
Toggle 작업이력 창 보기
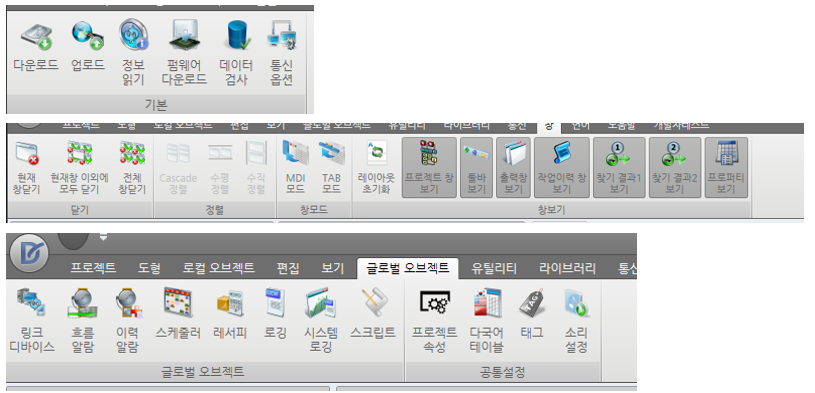(x=562, y=168)
